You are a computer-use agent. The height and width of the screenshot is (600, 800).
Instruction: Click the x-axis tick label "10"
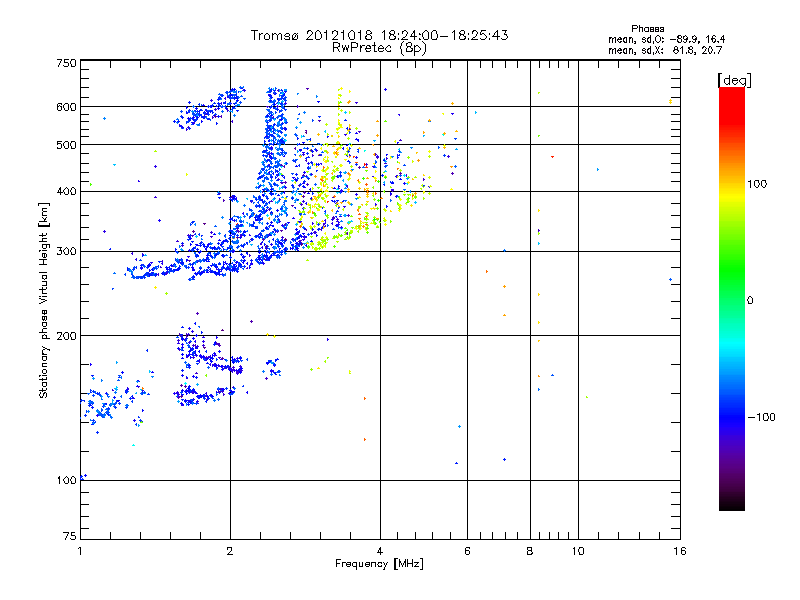(578, 551)
